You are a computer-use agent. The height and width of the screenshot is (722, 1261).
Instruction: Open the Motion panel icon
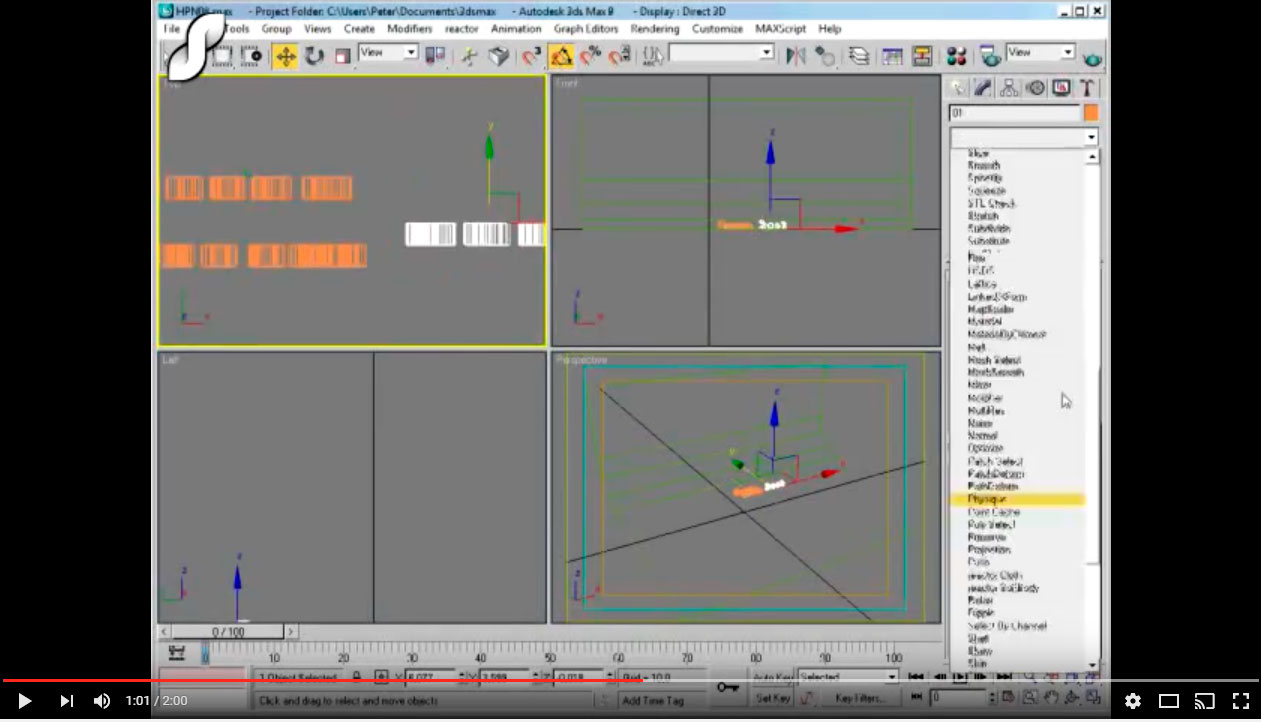point(1035,88)
